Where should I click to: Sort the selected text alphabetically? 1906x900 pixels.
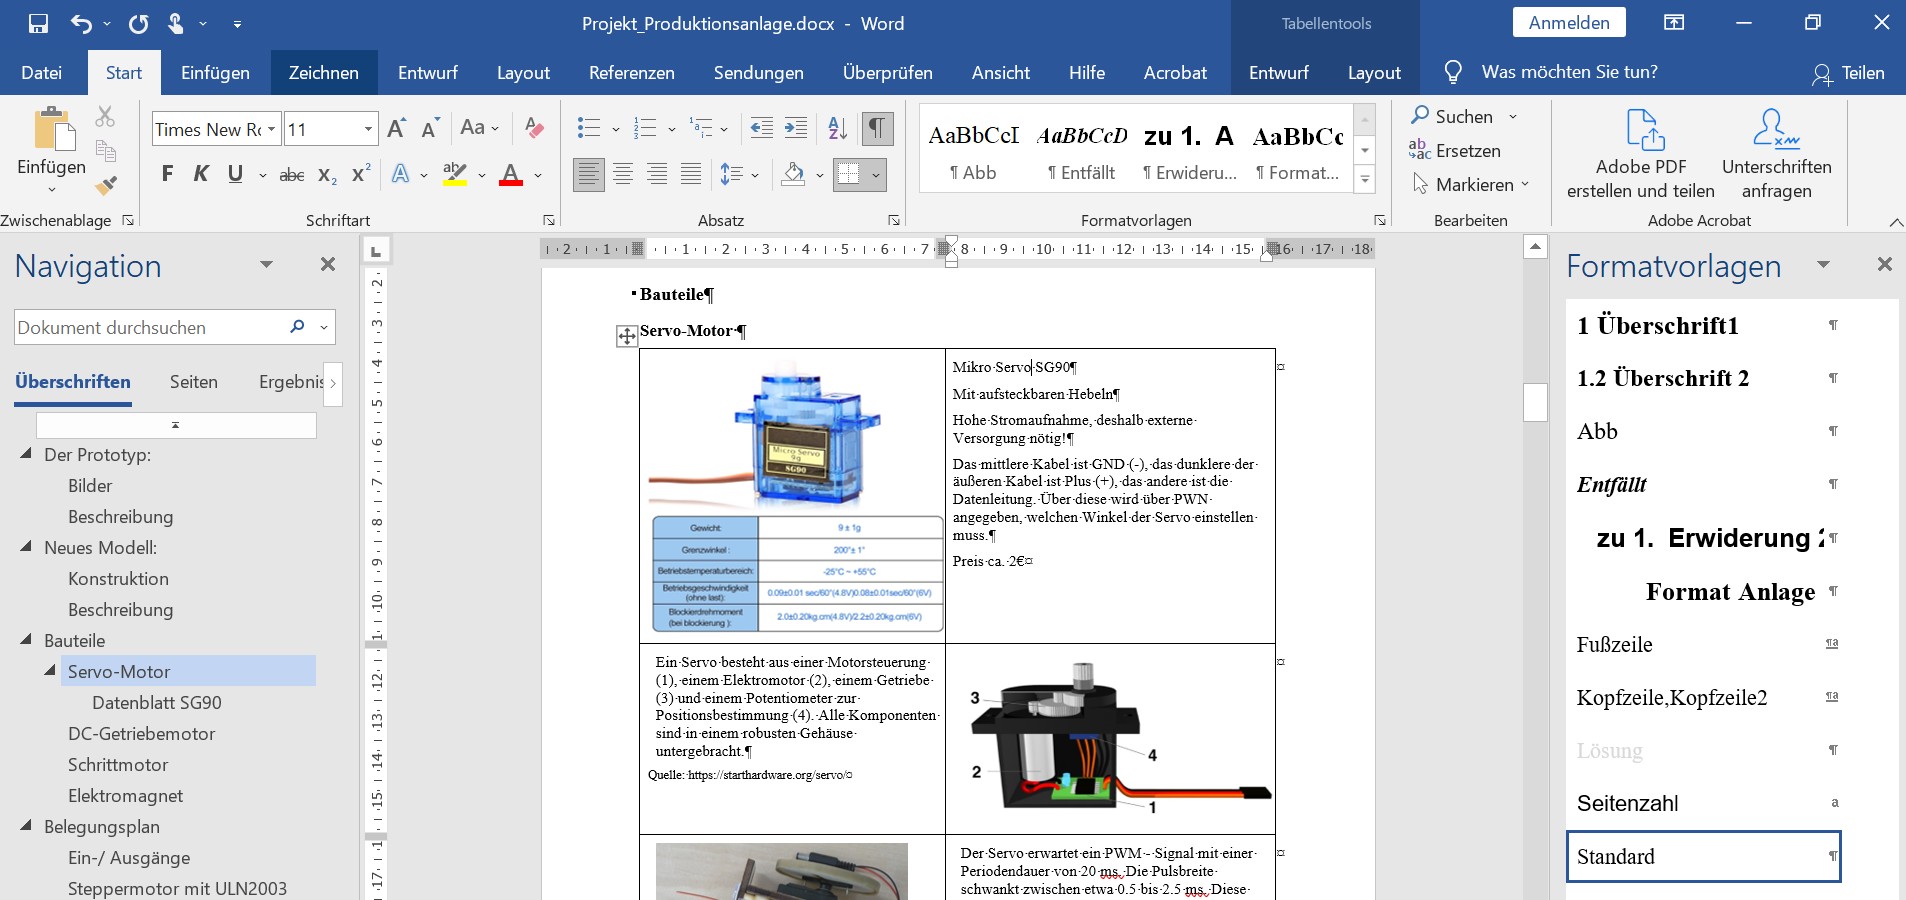[x=838, y=128]
